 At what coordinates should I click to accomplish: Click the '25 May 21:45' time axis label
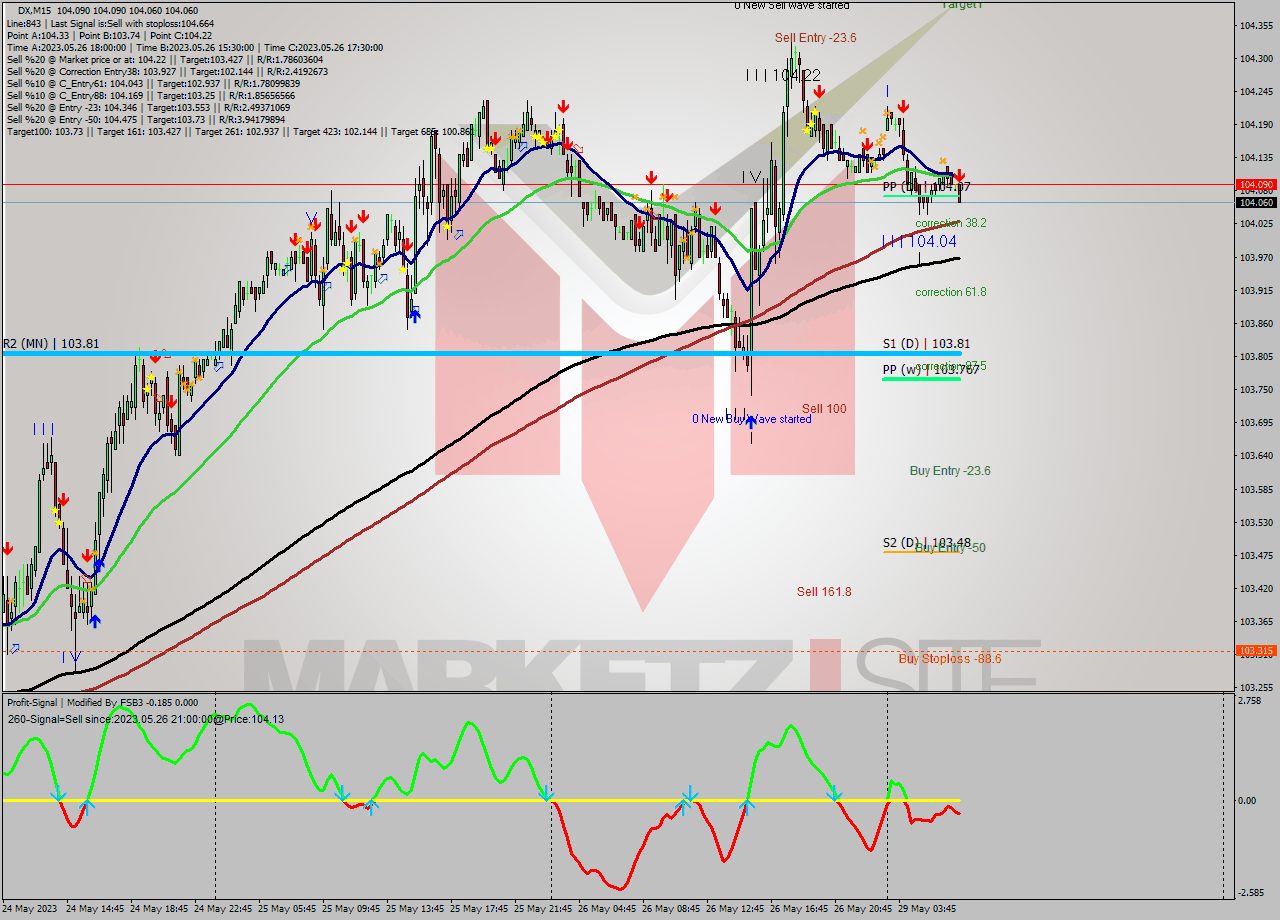543,909
